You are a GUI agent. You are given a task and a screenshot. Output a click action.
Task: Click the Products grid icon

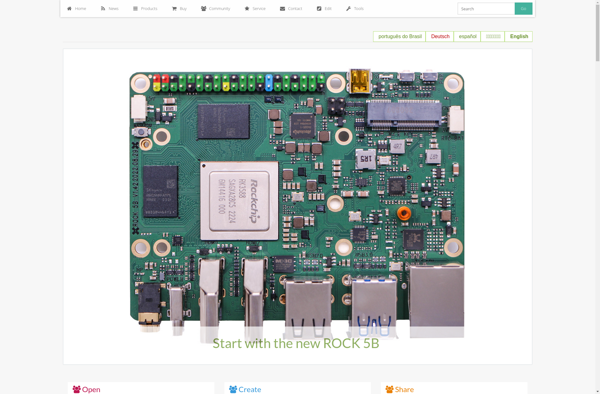coord(135,8)
